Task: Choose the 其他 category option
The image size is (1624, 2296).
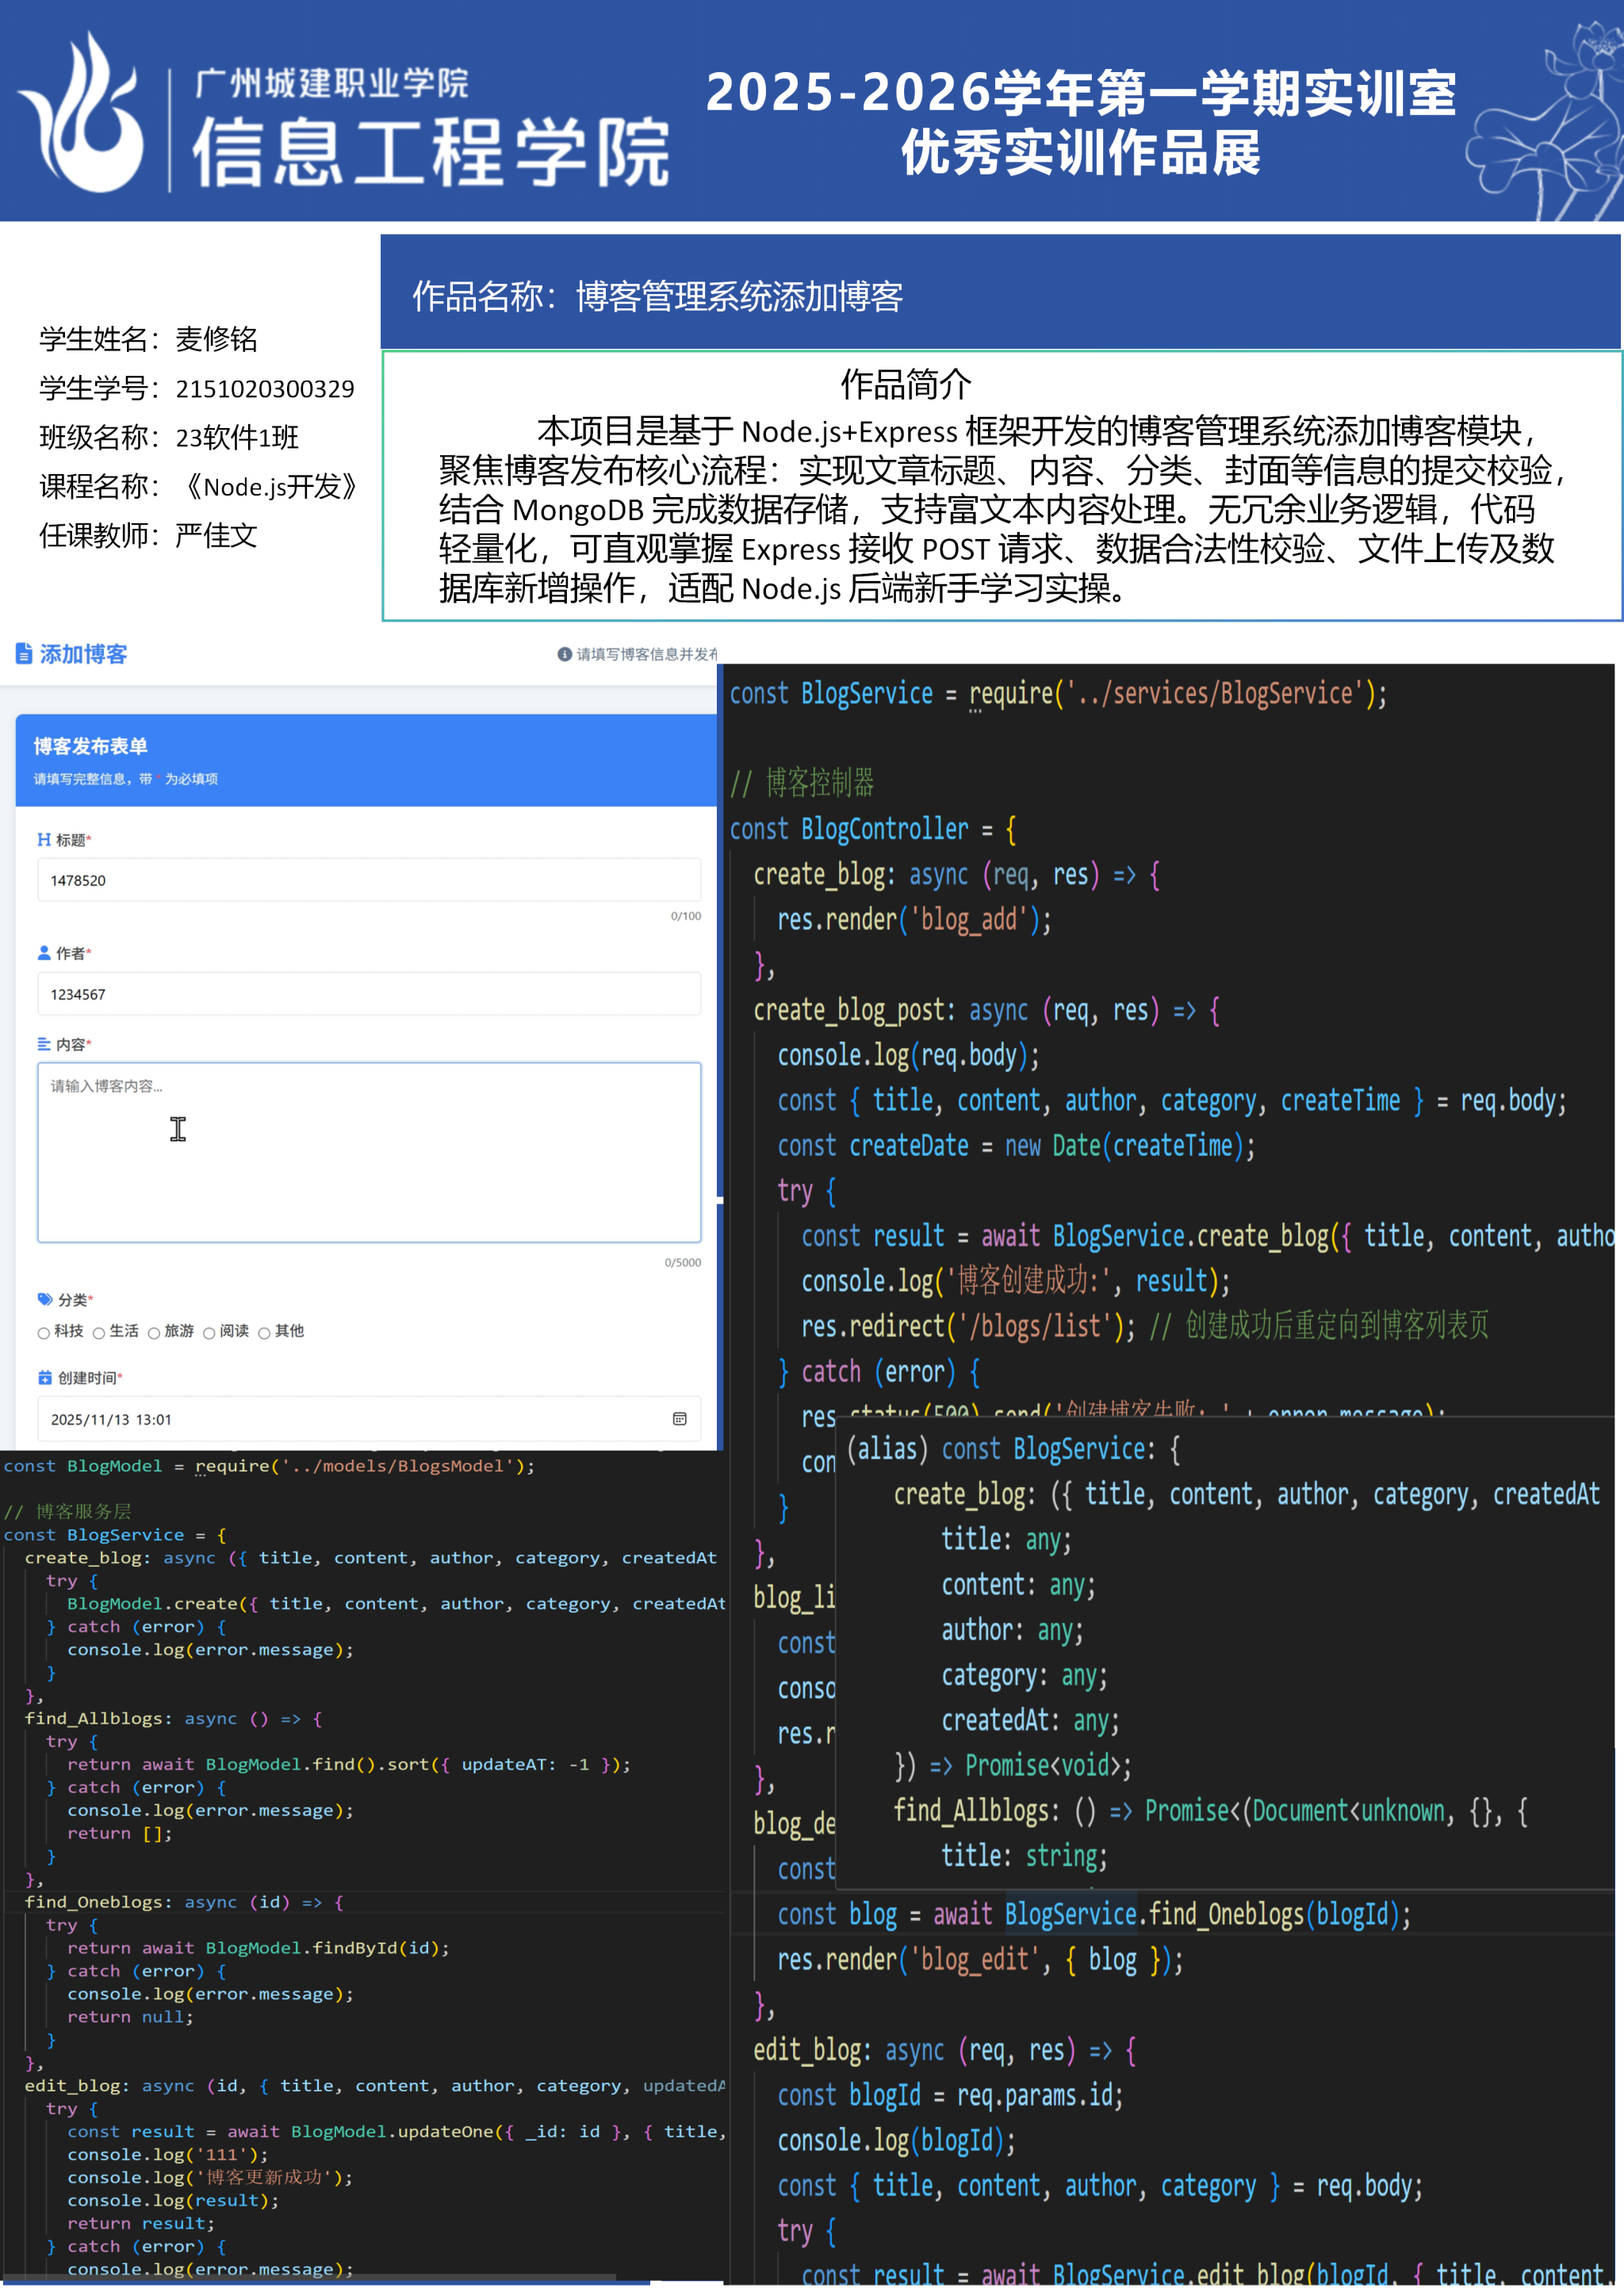Action: [x=264, y=1332]
